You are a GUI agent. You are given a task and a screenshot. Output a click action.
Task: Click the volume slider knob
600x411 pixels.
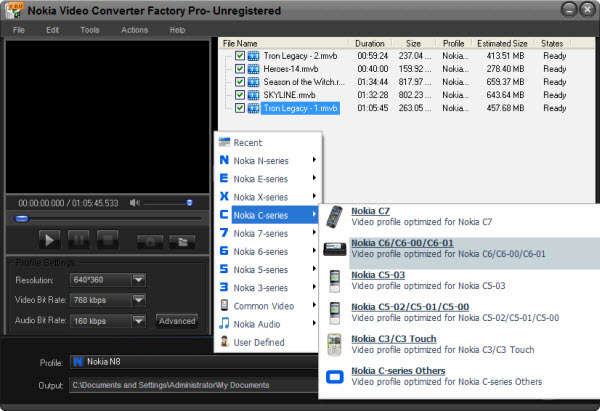click(189, 202)
